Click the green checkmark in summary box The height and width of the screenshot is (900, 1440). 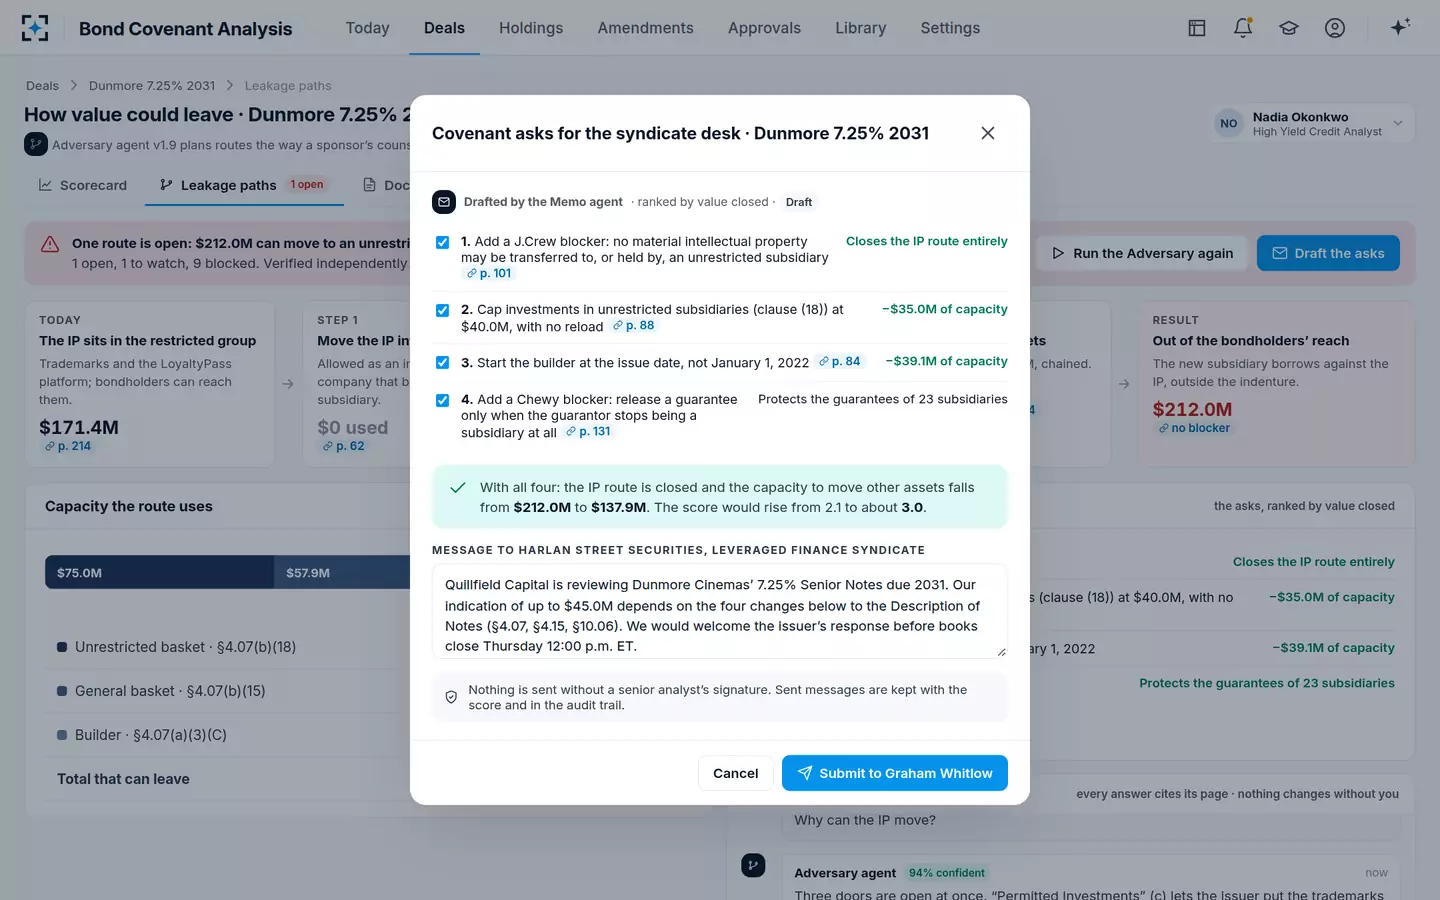[457, 488]
